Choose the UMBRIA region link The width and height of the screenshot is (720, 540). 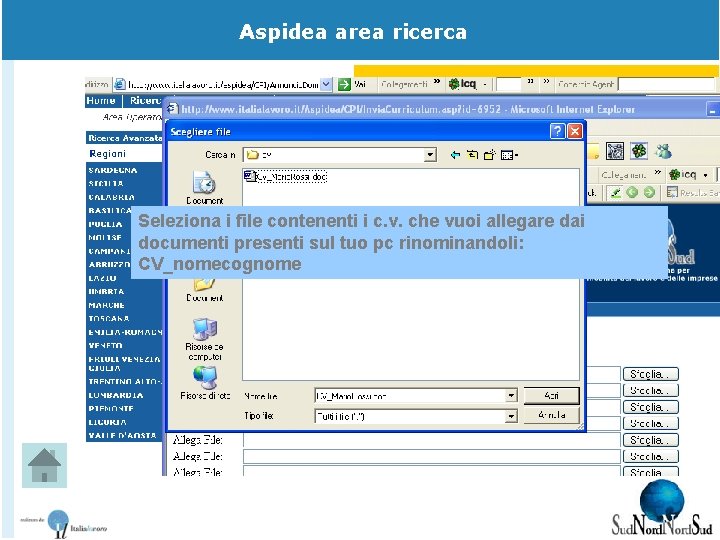106,292
